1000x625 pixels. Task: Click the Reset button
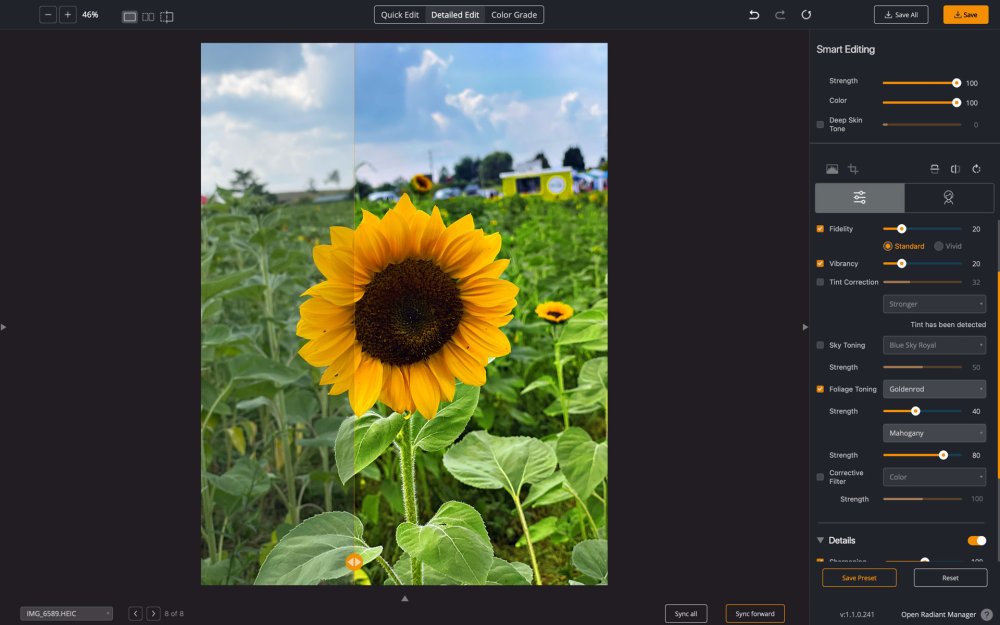point(950,578)
